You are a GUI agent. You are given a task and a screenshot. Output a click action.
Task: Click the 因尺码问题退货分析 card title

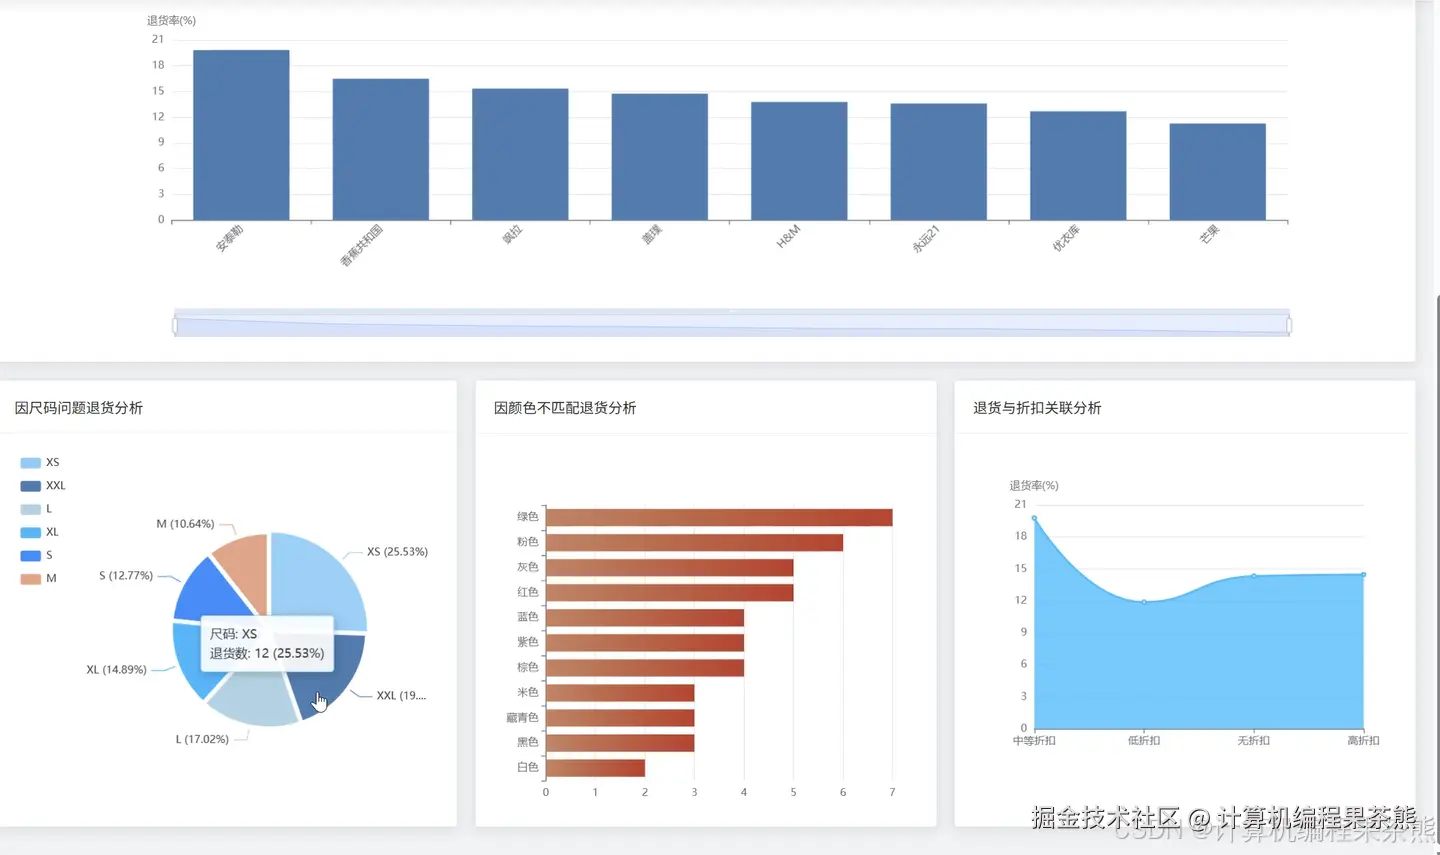click(x=79, y=408)
